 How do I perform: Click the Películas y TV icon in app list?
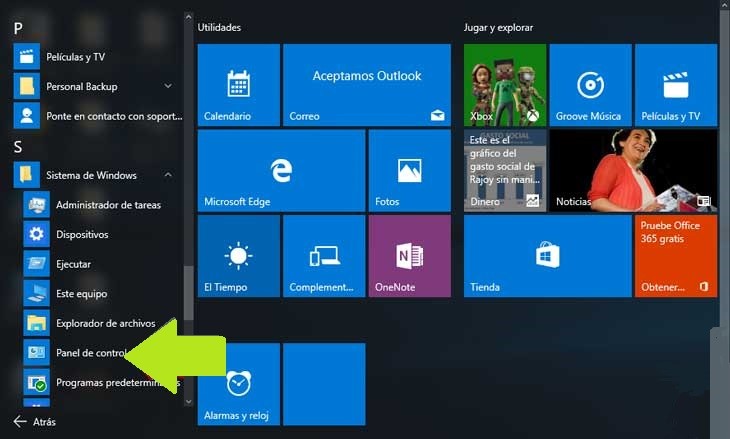[27, 57]
